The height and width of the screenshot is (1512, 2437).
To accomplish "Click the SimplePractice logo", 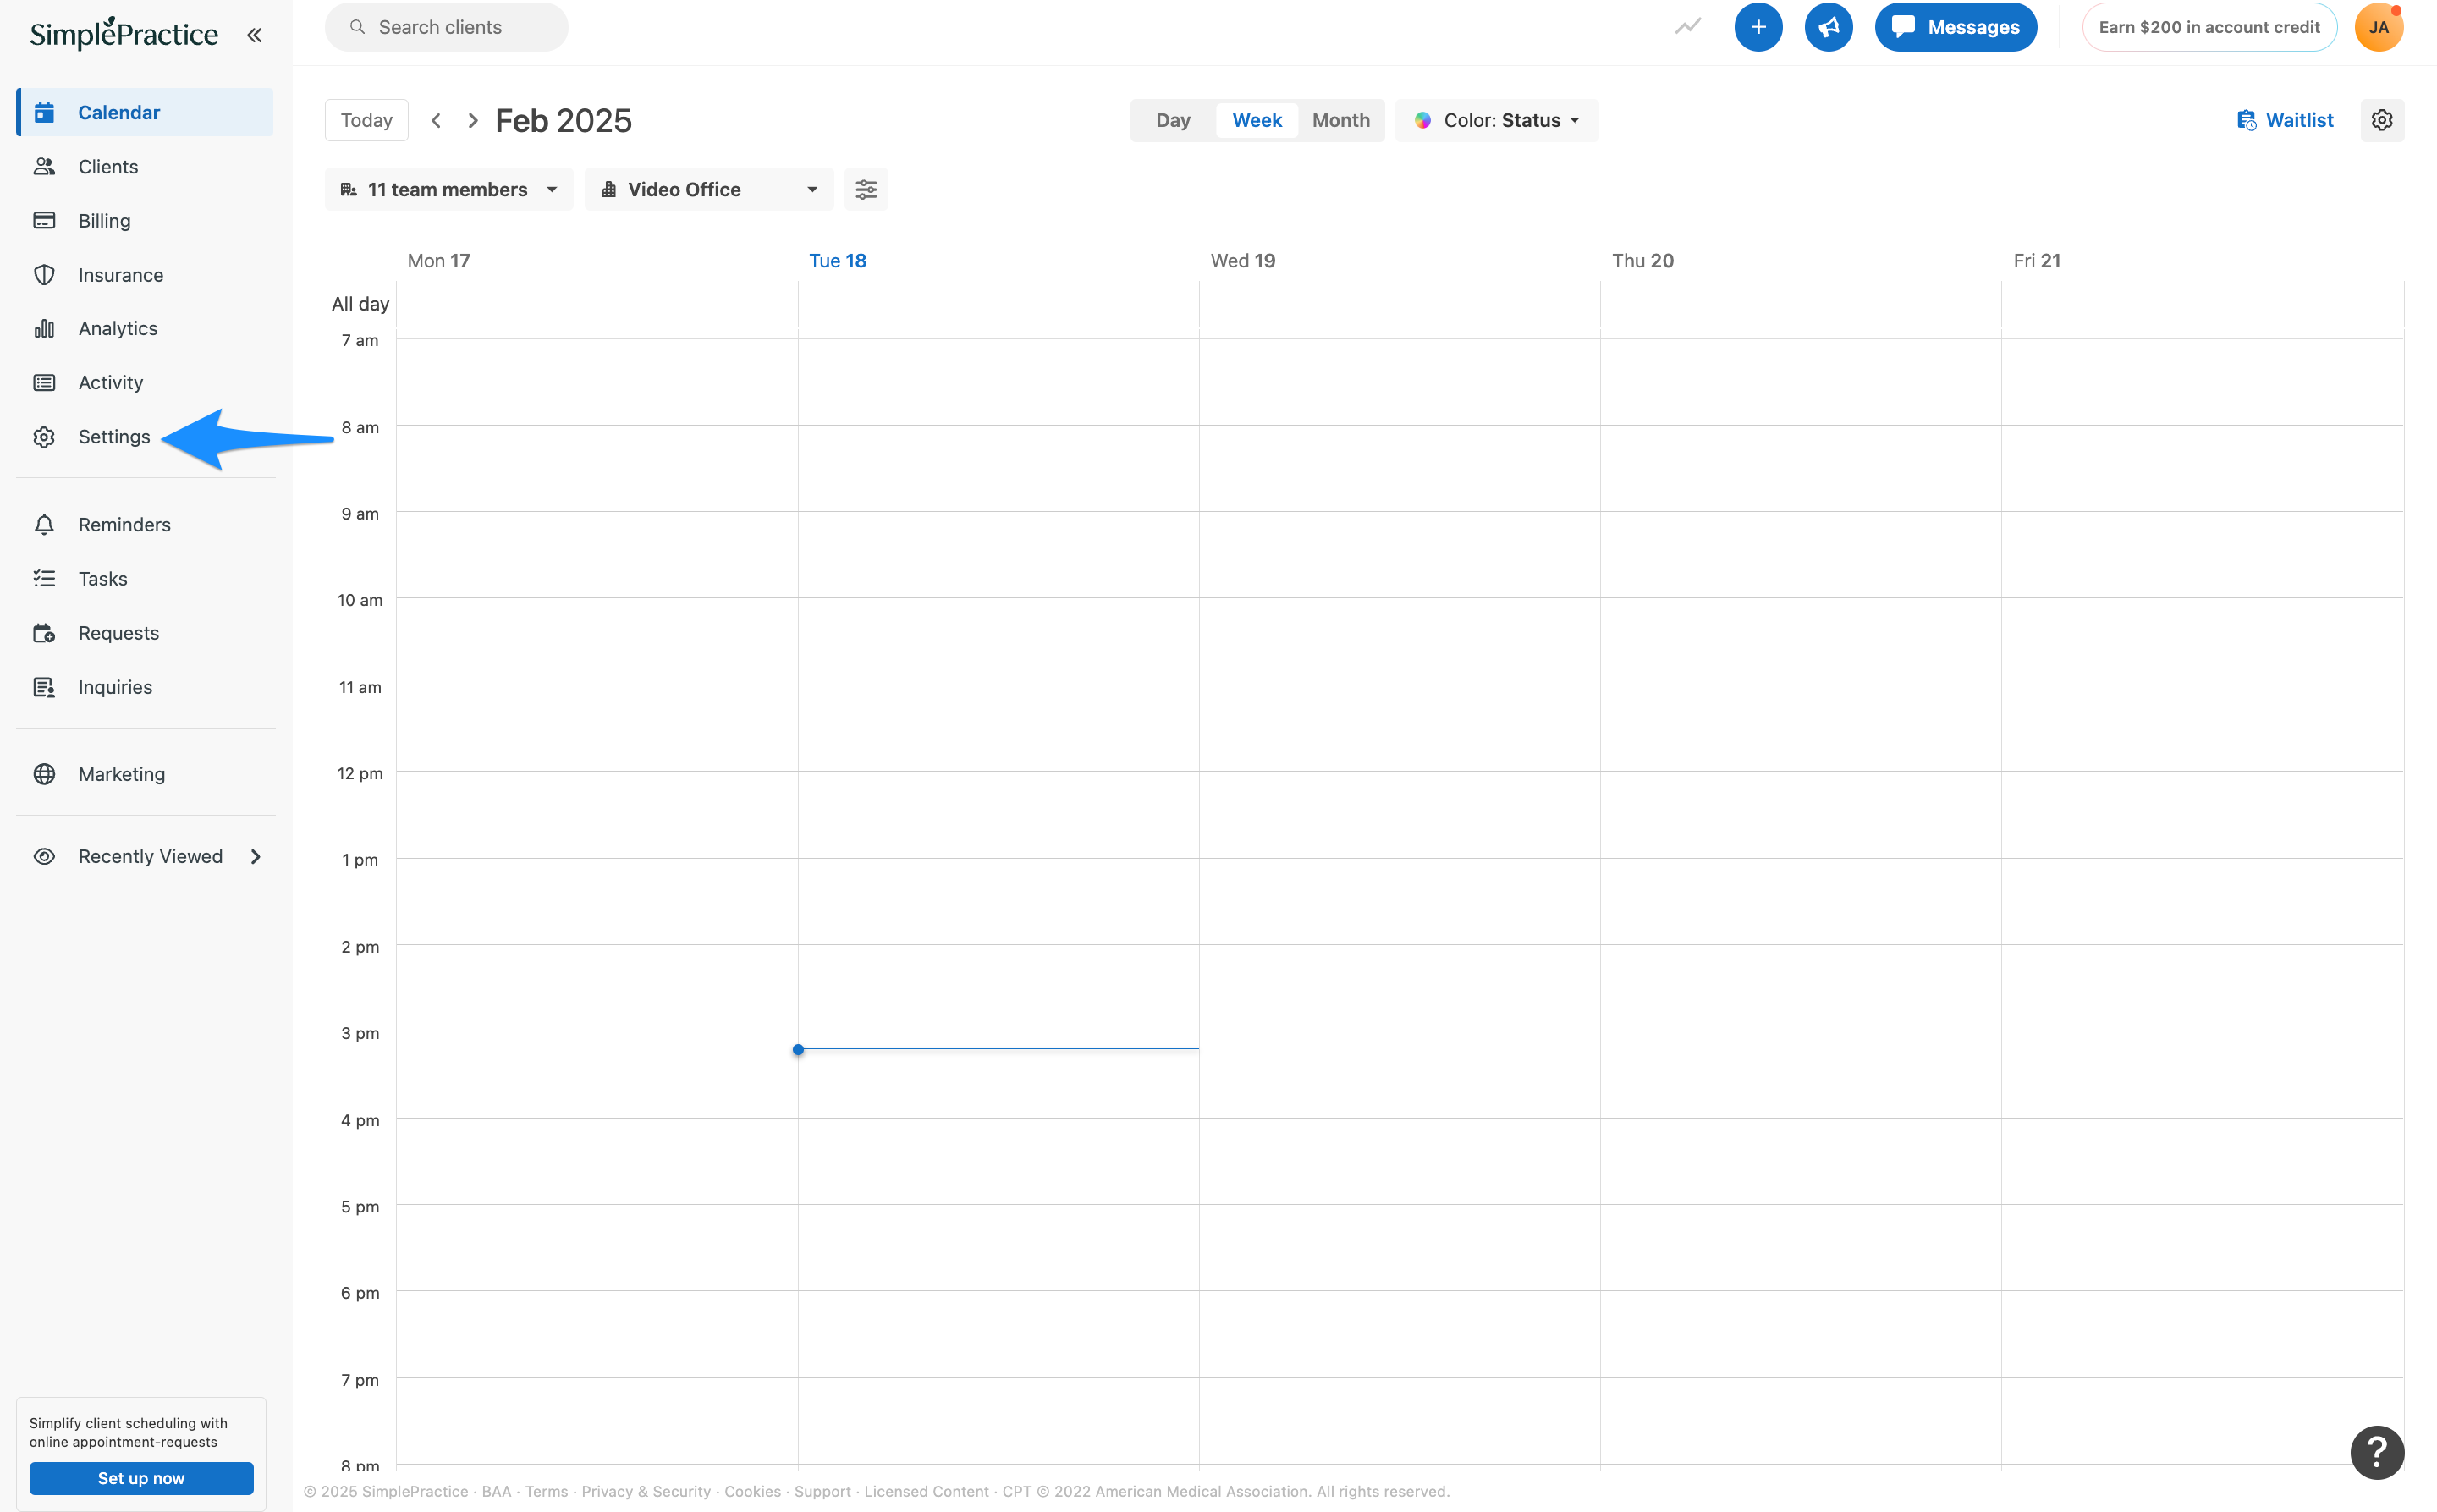I will 124,34.
